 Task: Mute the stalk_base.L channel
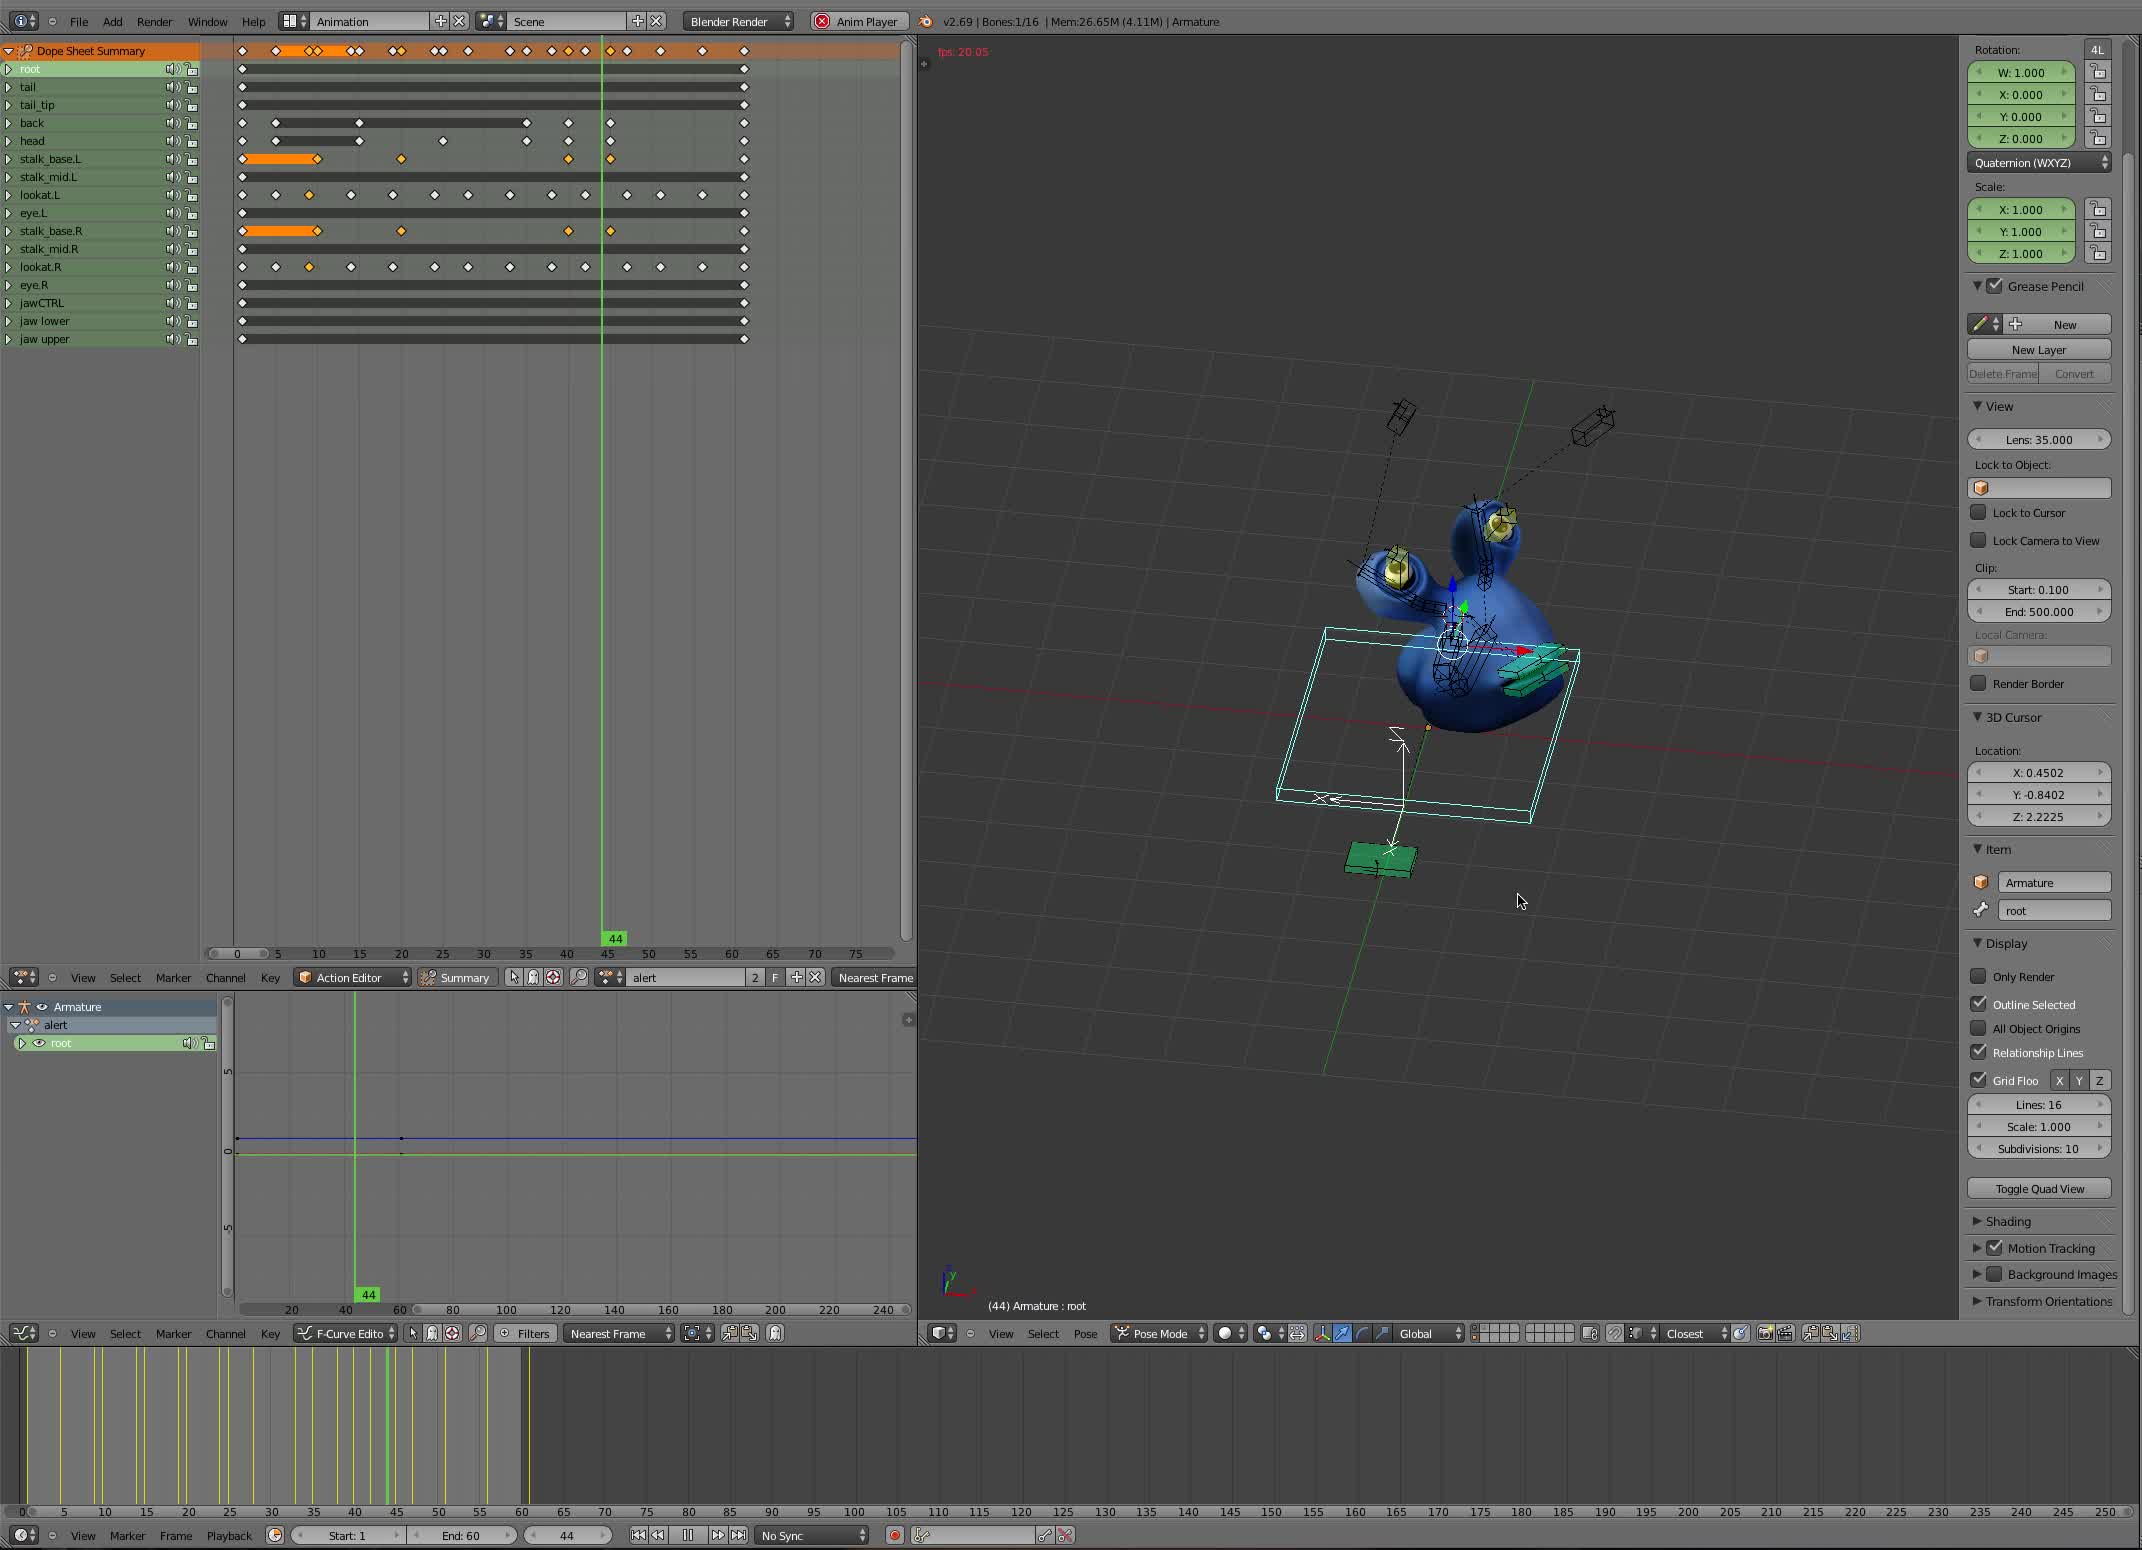coord(173,159)
